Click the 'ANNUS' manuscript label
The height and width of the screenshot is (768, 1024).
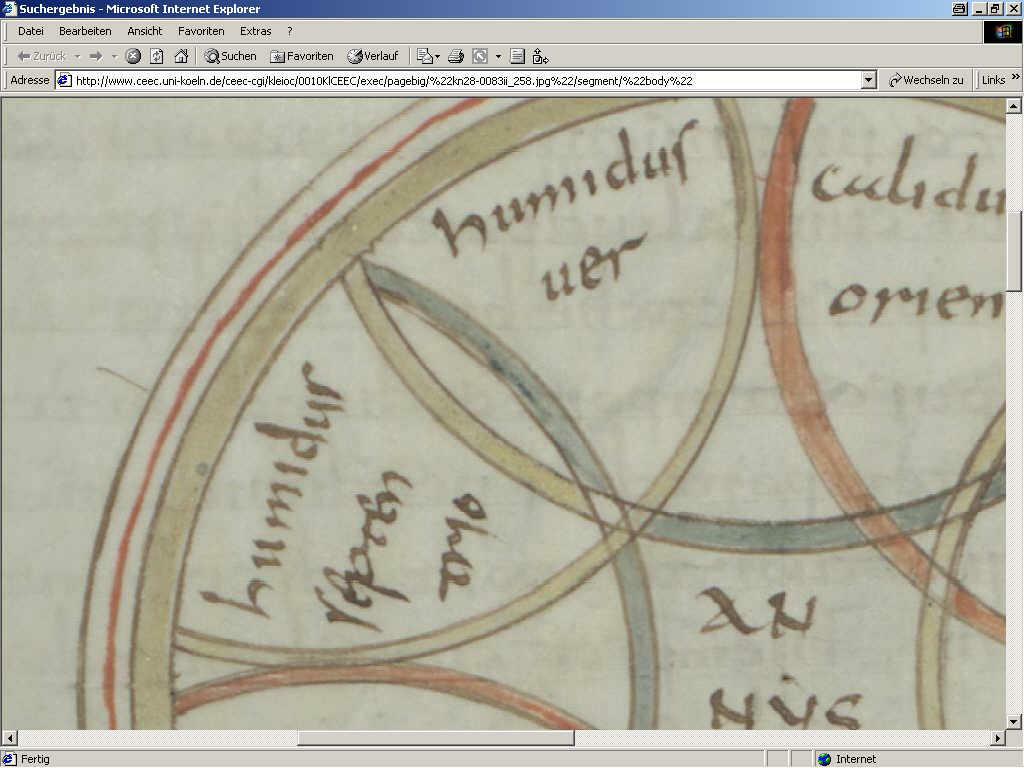(780, 658)
